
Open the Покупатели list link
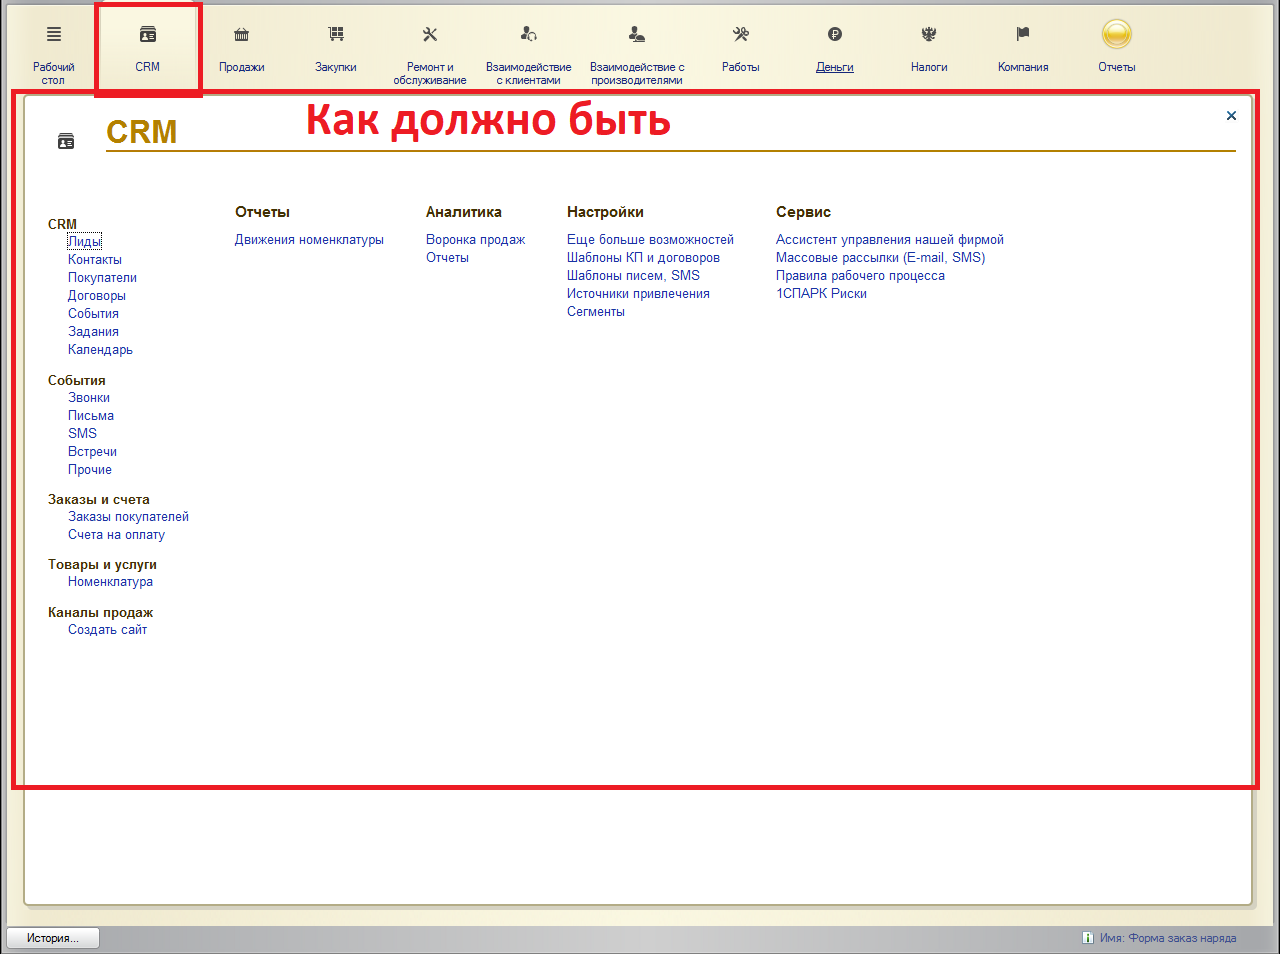click(102, 278)
